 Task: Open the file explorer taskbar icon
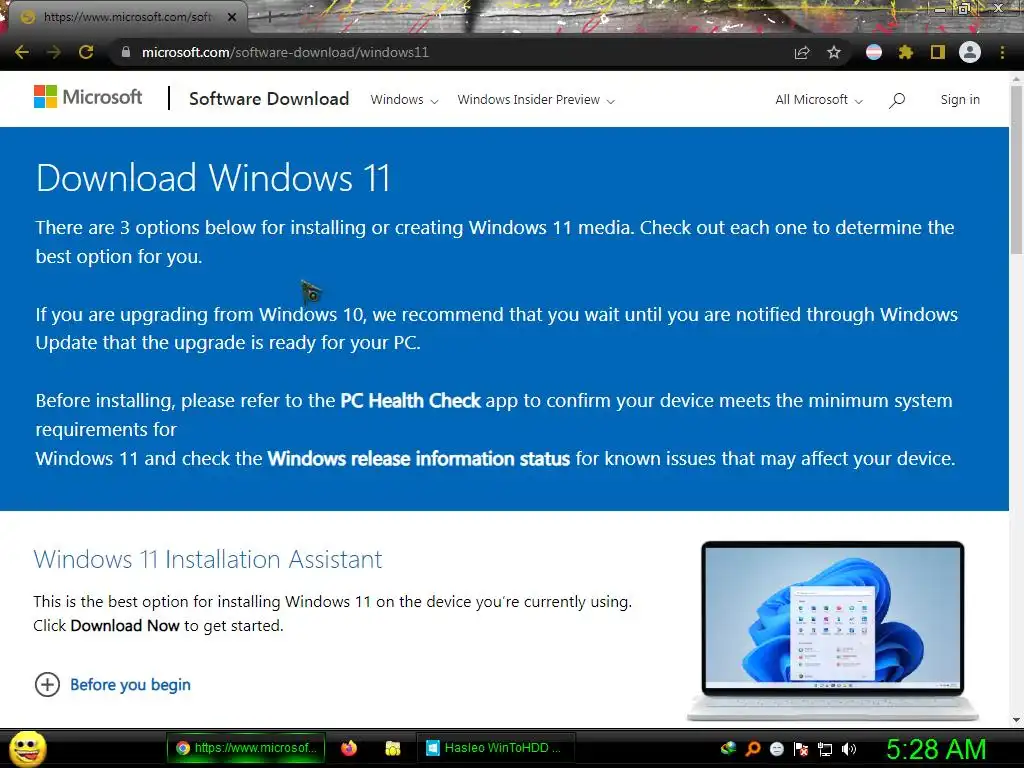pos(392,748)
